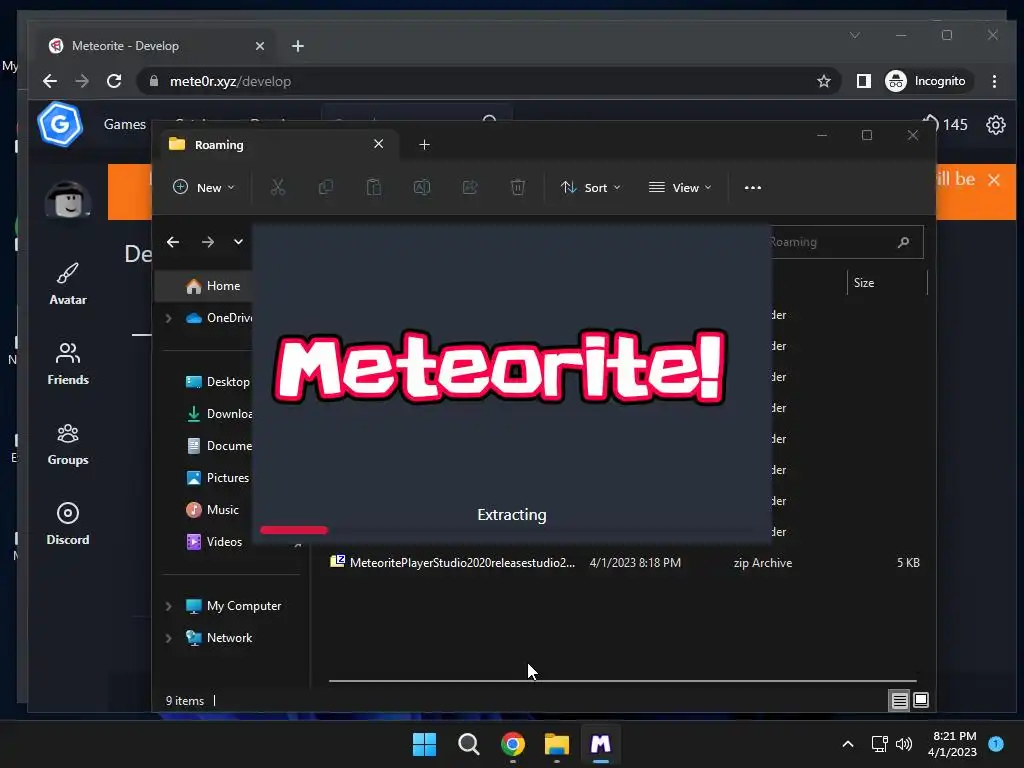Open a new Chrome tab
The width and height of the screenshot is (1024, 768).
coord(298,46)
